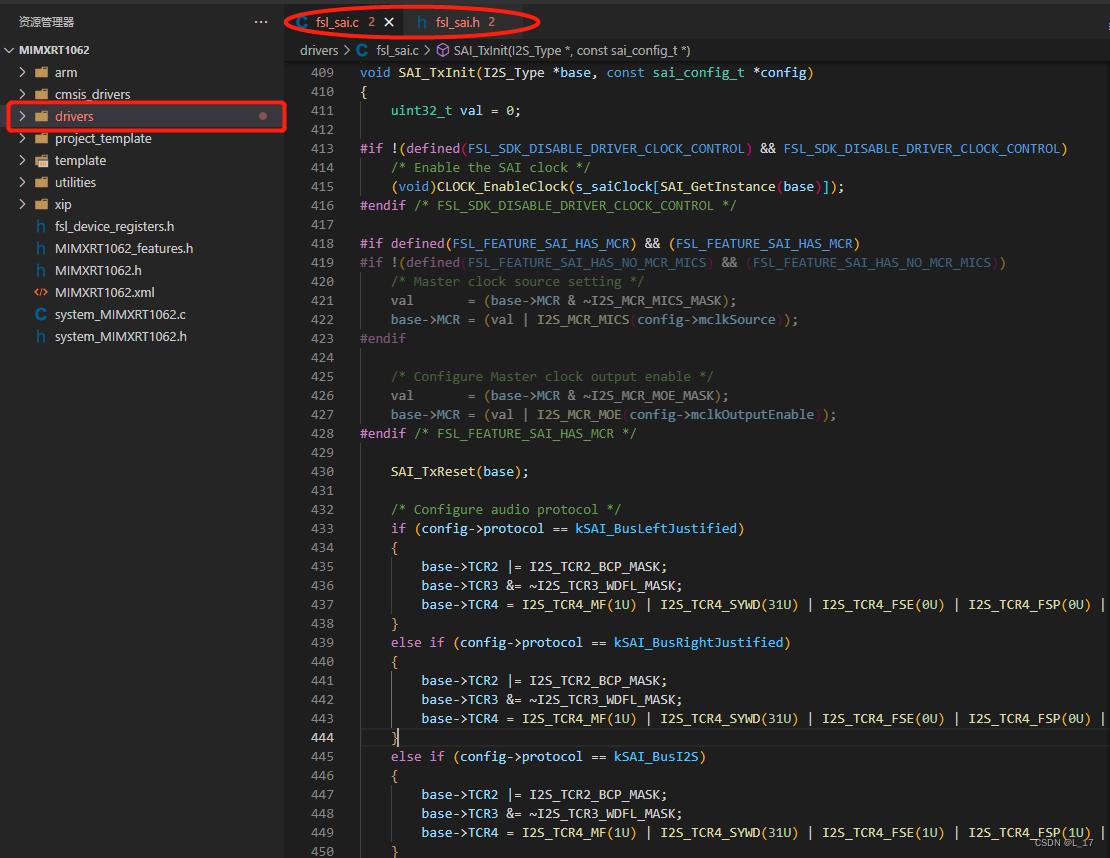Click the header icon of fsl_device_registers.h
Image resolution: width=1110 pixels, height=858 pixels.
[x=41, y=227]
